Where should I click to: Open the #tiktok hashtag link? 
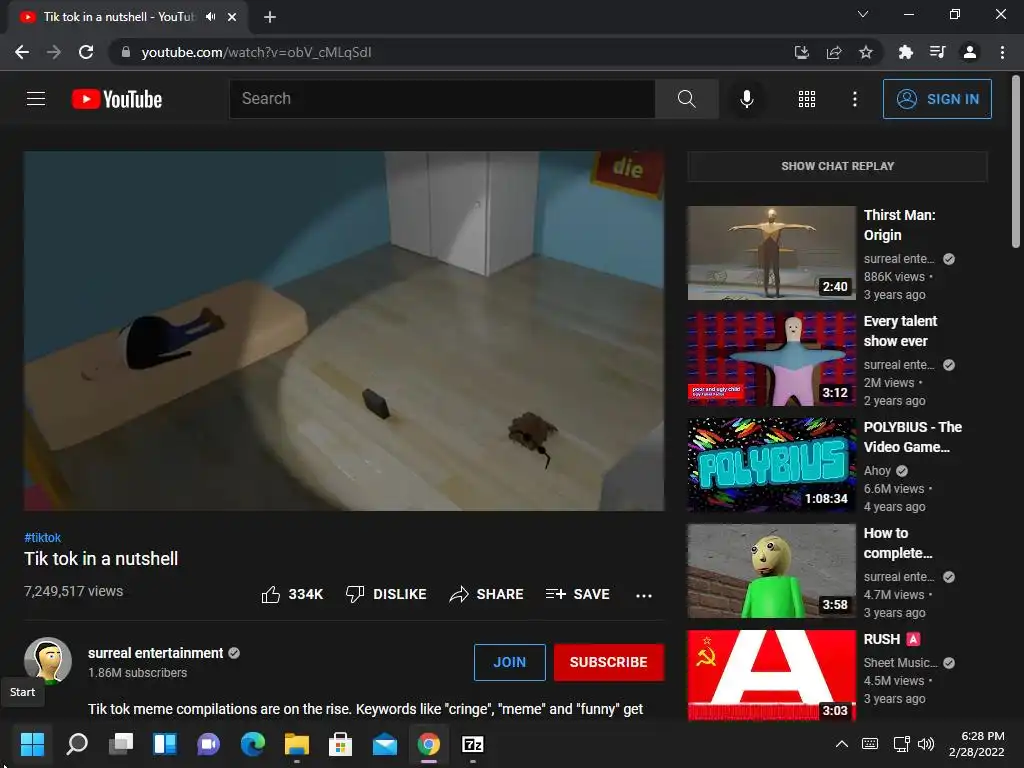click(x=42, y=537)
